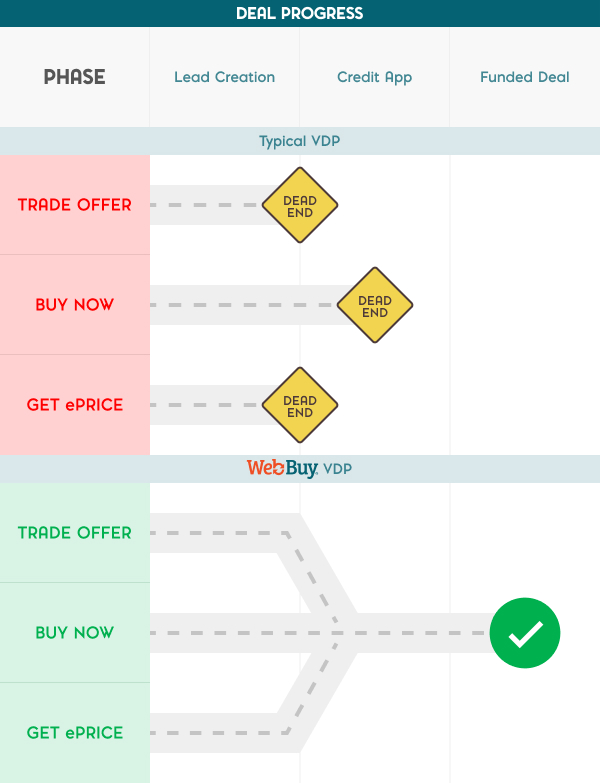Select the Credit App column header

374,77
